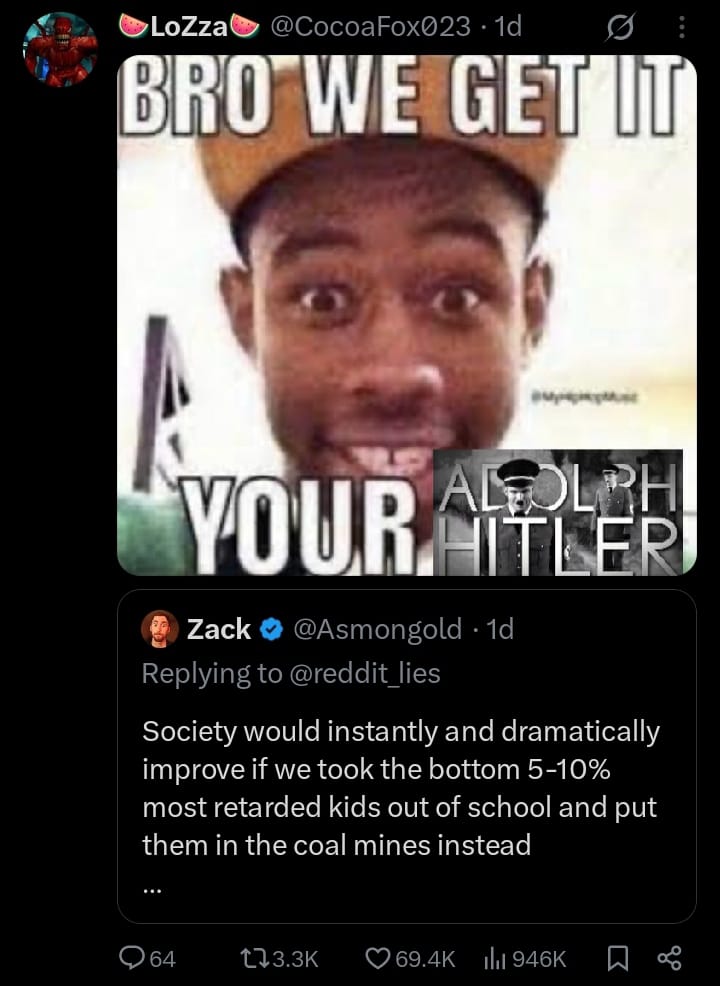
Task: Open the reply comments icon
Action: [x=131, y=958]
